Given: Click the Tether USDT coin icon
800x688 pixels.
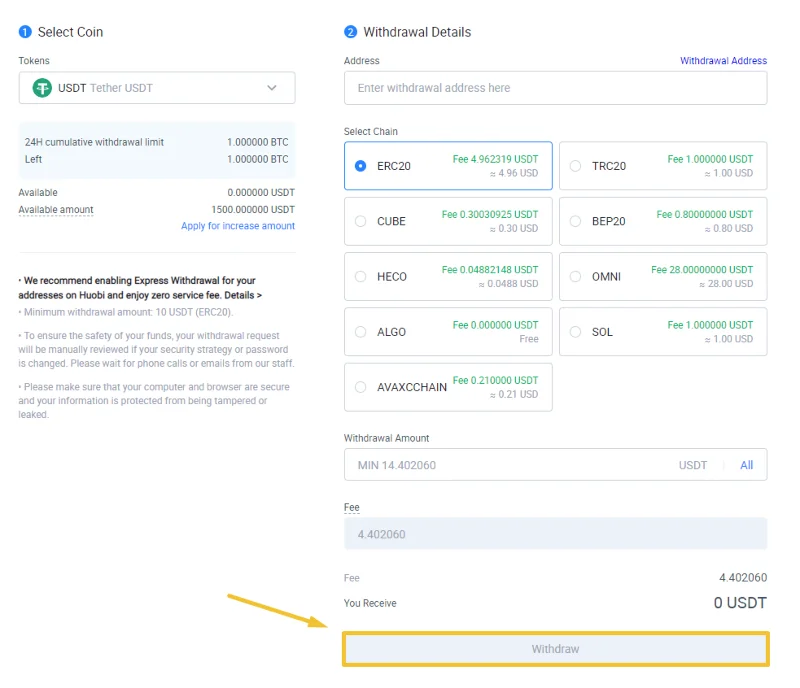Looking at the screenshot, I should pos(42,88).
